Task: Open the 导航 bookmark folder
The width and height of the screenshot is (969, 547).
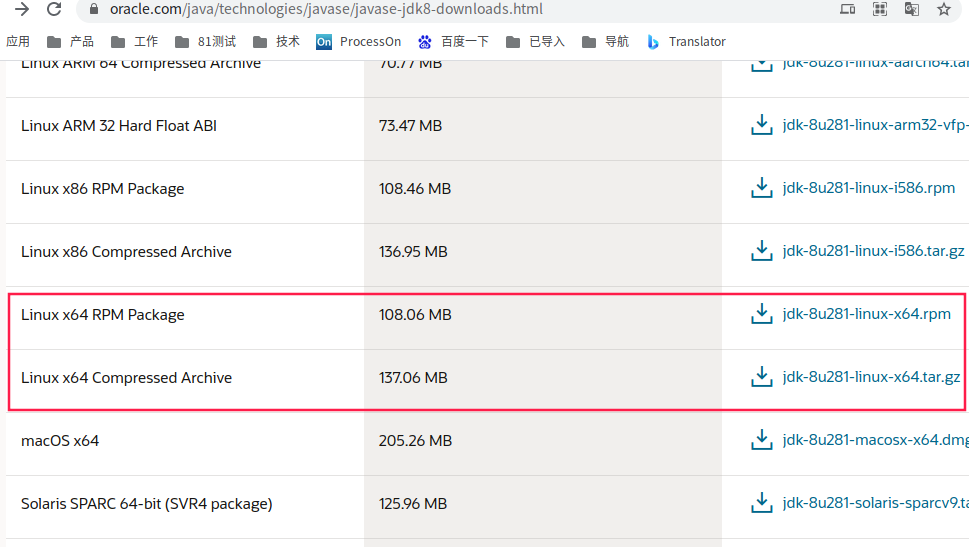Action: point(606,41)
